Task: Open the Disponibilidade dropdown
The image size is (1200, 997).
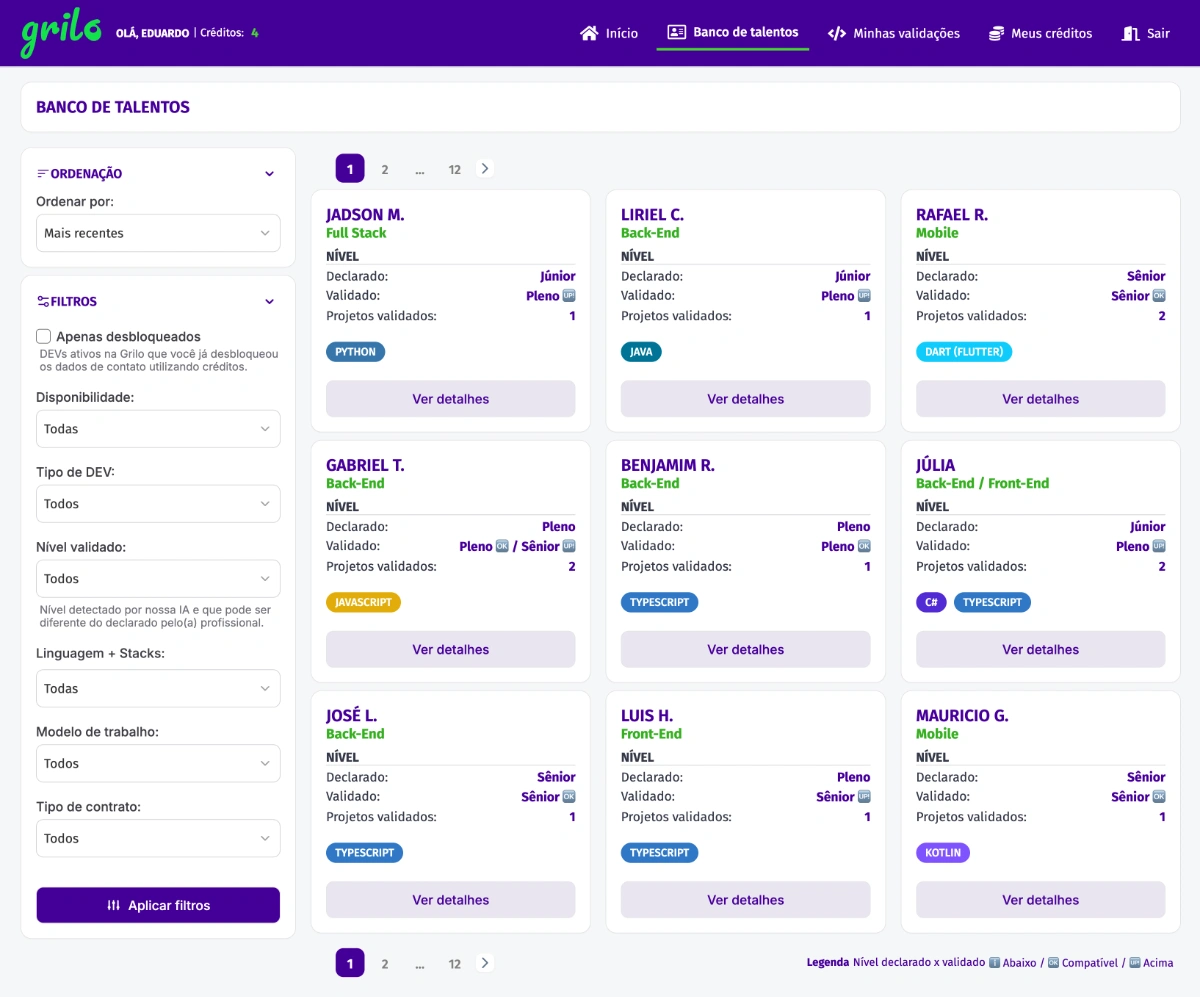Action: click(158, 429)
